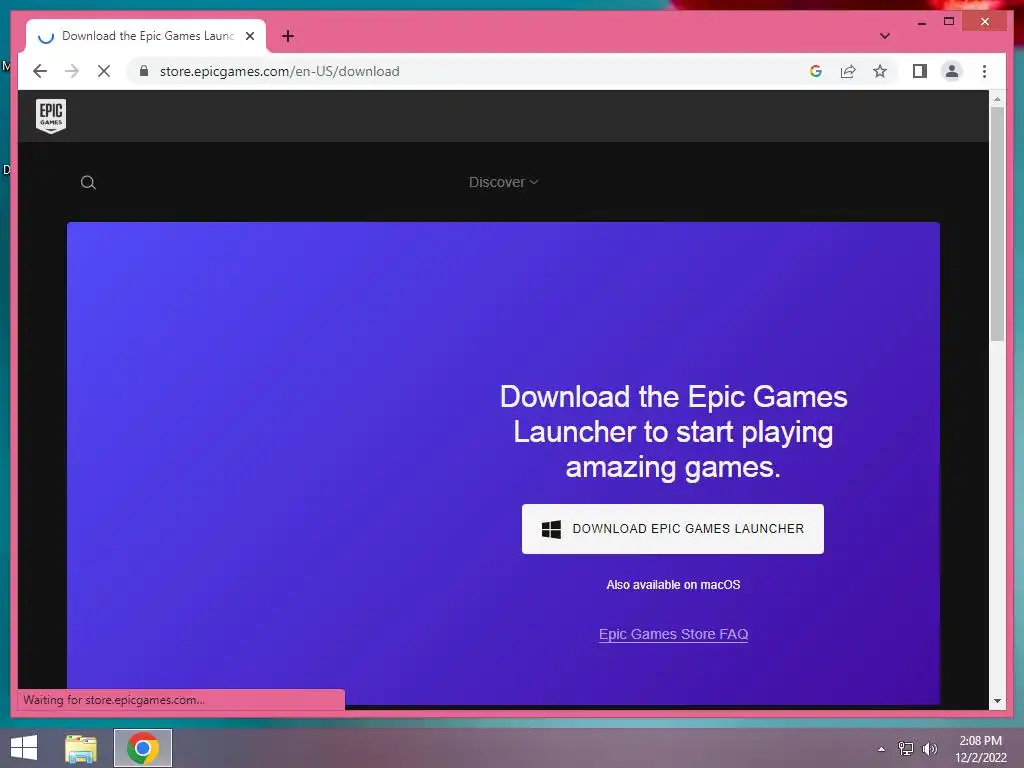Open Chrome three-dot menu

tap(984, 71)
